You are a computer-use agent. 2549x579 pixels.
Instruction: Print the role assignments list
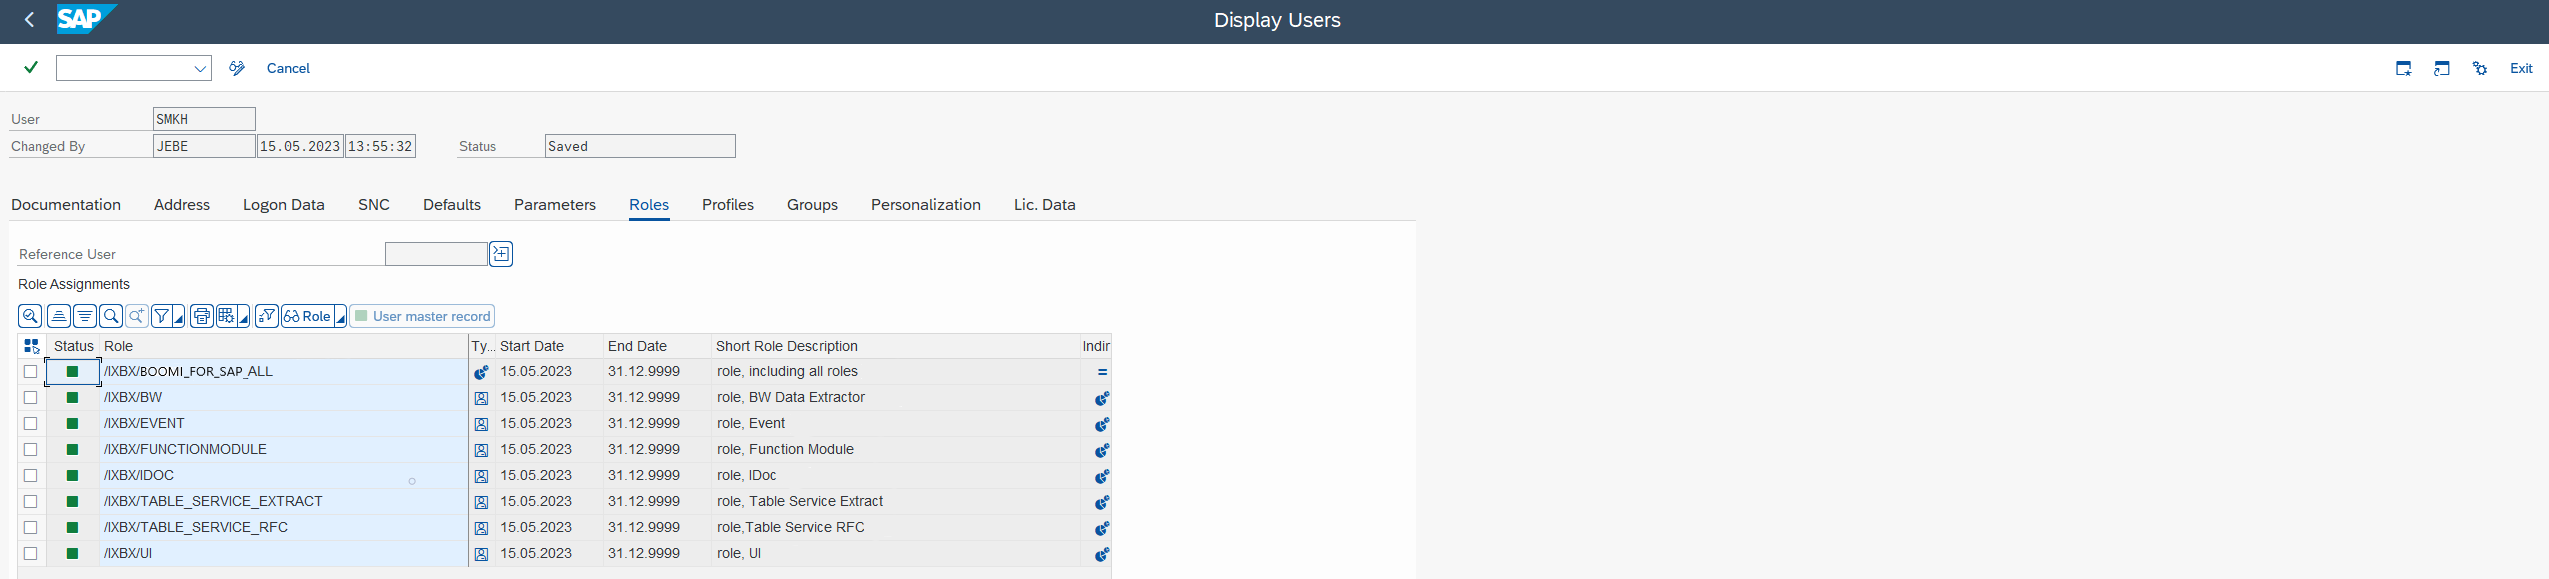pyautogui.click(x=201, y=316)
